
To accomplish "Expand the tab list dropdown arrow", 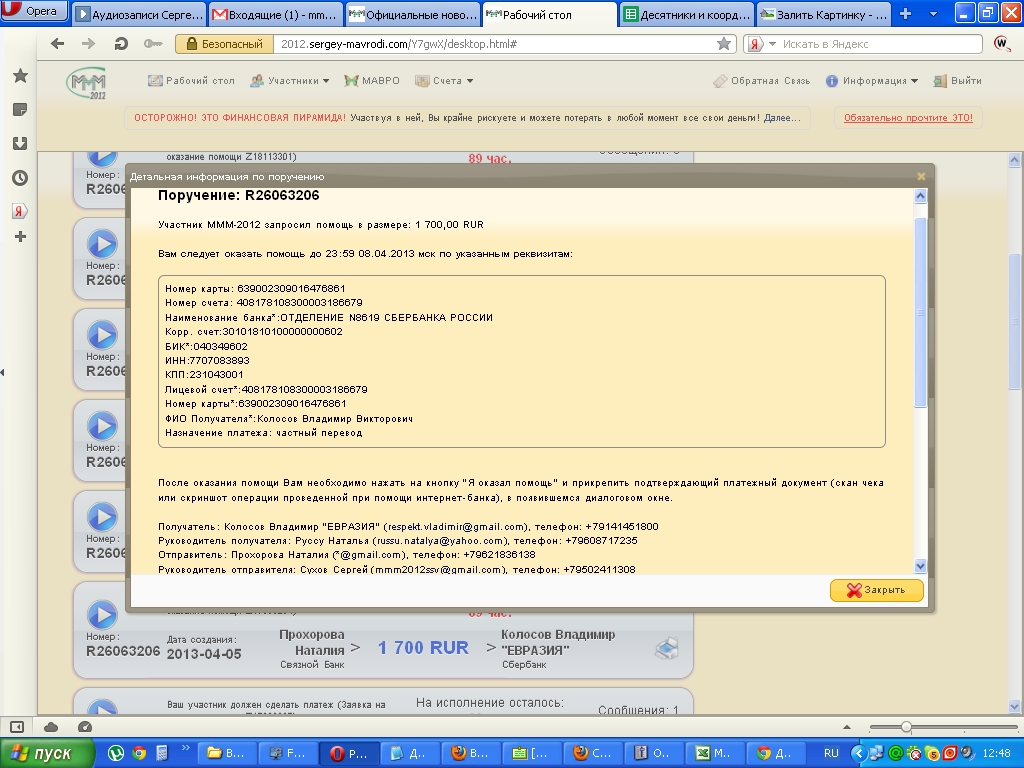I will (933, 14).
